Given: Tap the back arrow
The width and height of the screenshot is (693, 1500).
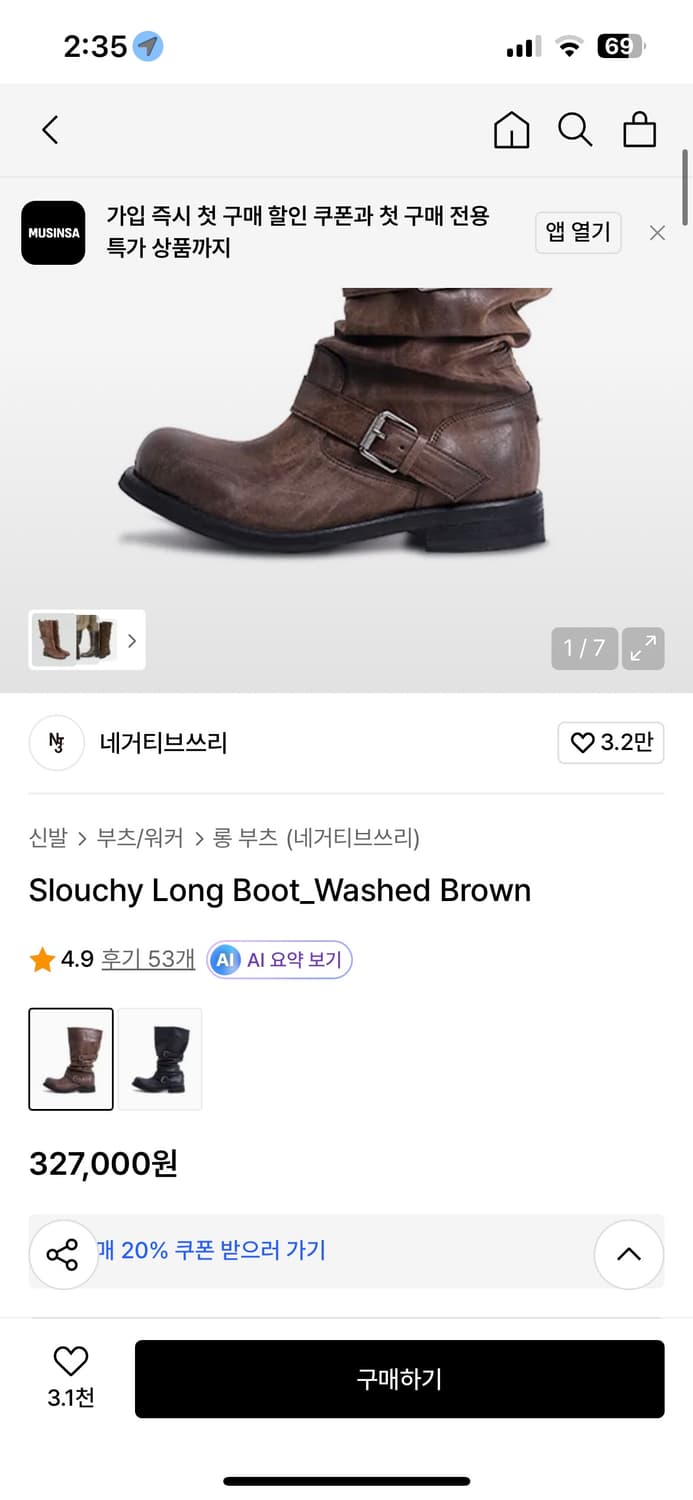Looking at the screenshot, I should click(50, 130).
